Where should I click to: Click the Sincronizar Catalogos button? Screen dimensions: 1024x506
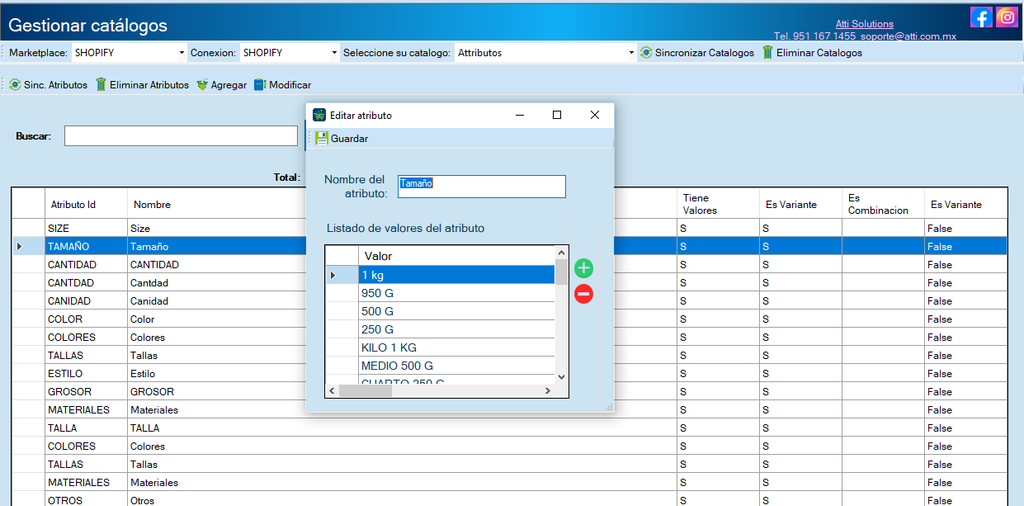point(697,53)
